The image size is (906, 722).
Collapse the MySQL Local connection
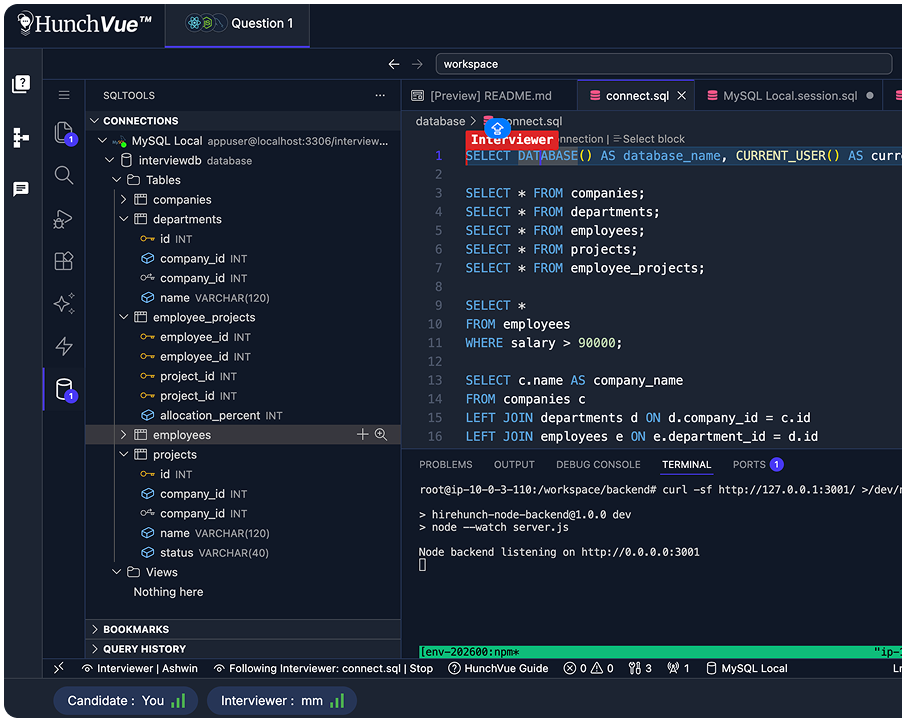click(x=102, y=140)
